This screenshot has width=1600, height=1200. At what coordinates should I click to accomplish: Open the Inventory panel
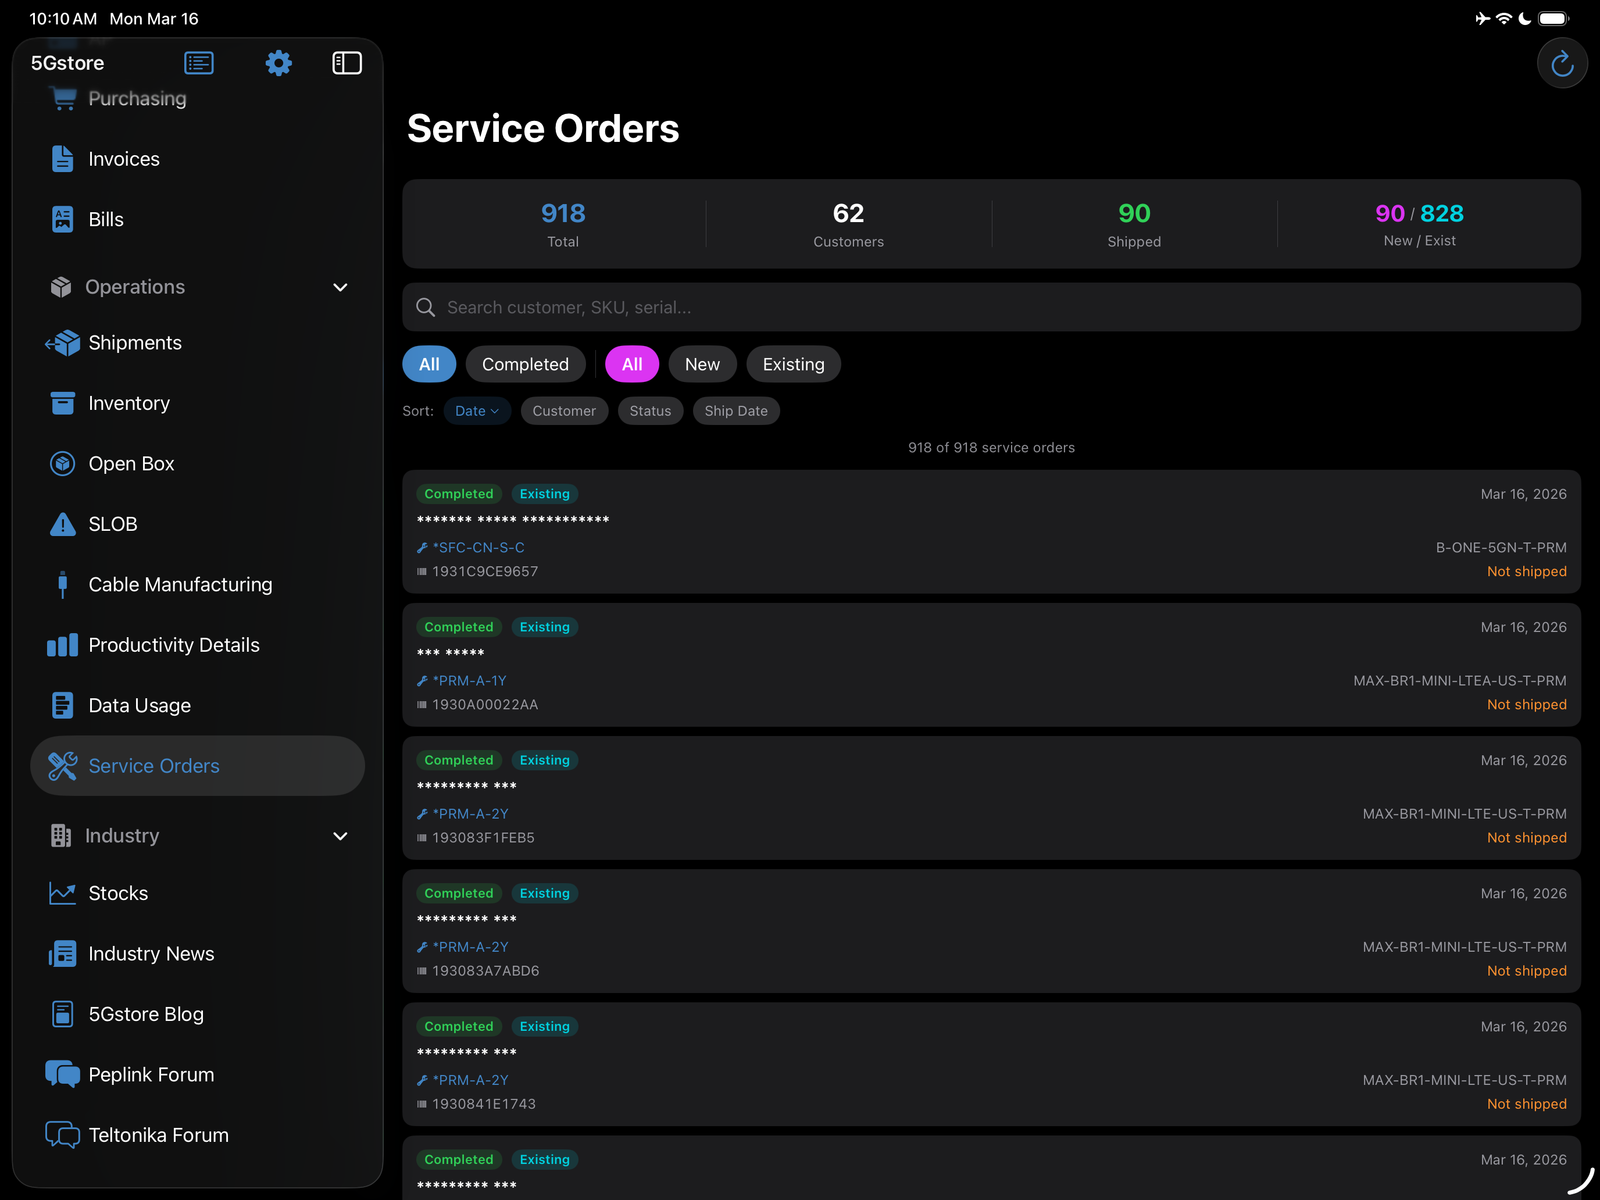tap(128, 403)
